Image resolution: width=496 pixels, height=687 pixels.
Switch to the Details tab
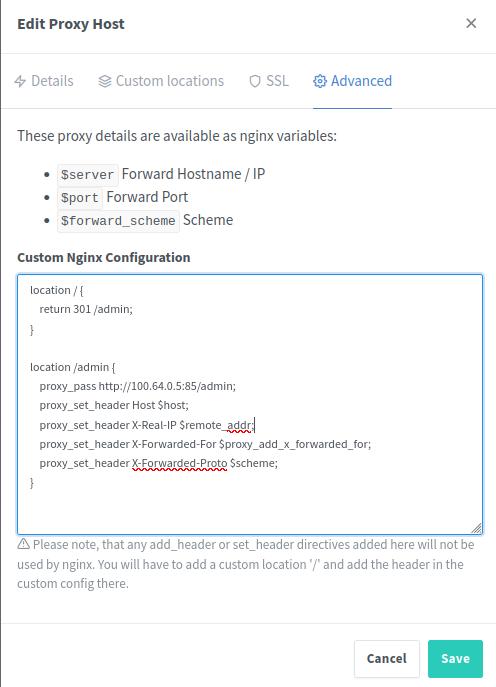tap(44, 81)
